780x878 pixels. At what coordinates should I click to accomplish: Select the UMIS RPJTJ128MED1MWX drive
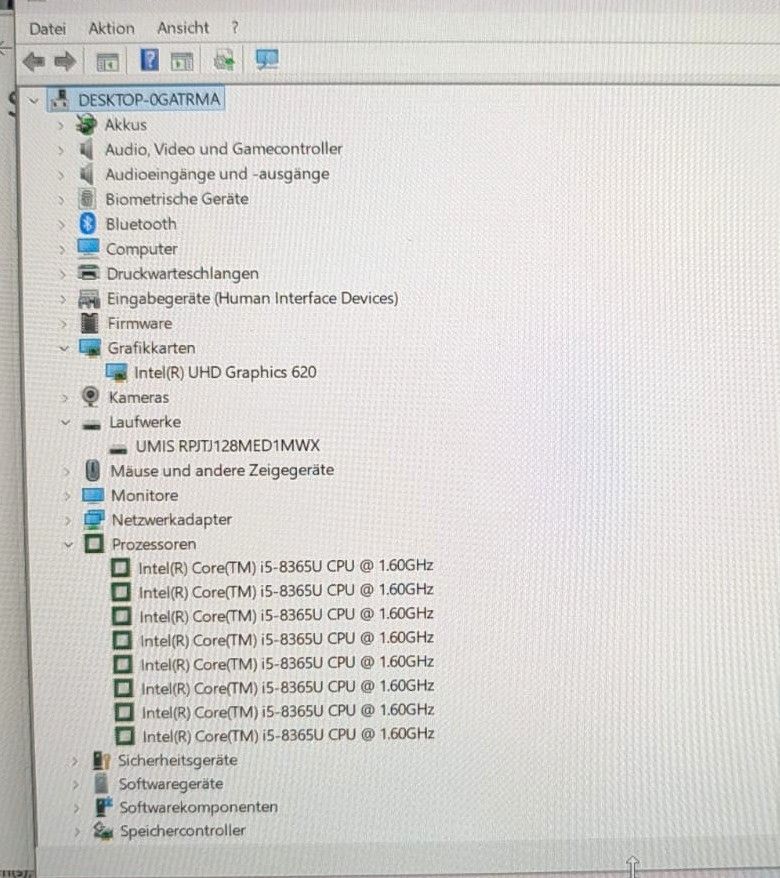pyautogui.click(x=227, y=446)
